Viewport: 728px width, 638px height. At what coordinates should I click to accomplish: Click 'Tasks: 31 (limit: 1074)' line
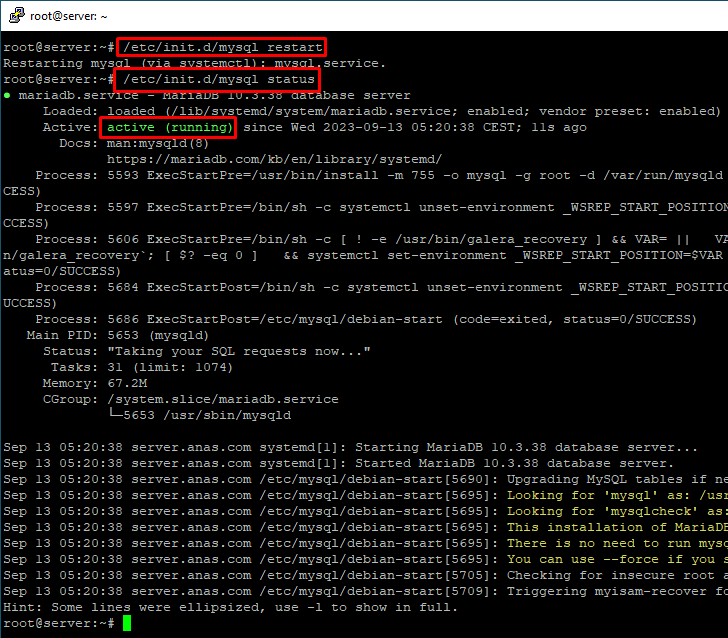coord(142,367)
